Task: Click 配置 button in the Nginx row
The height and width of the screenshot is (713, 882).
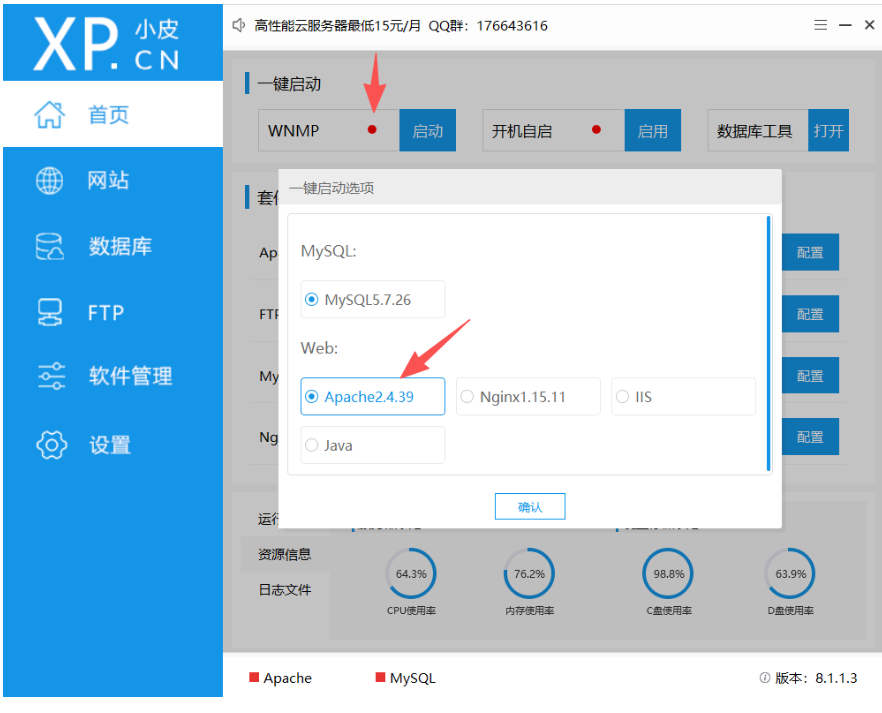Action: (x=810, y=436)
